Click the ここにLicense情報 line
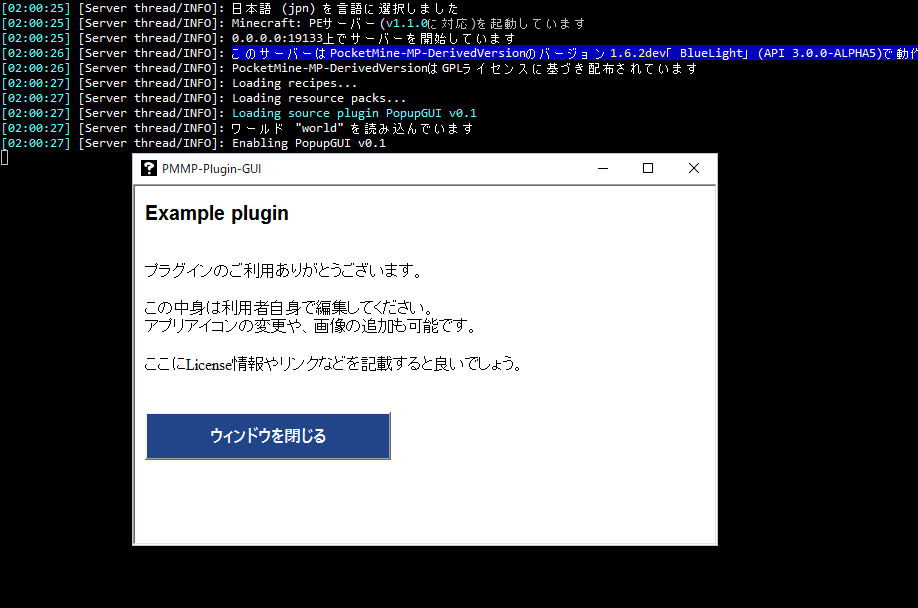This screenshot has height=608, width=918. (x=333, y=364)
